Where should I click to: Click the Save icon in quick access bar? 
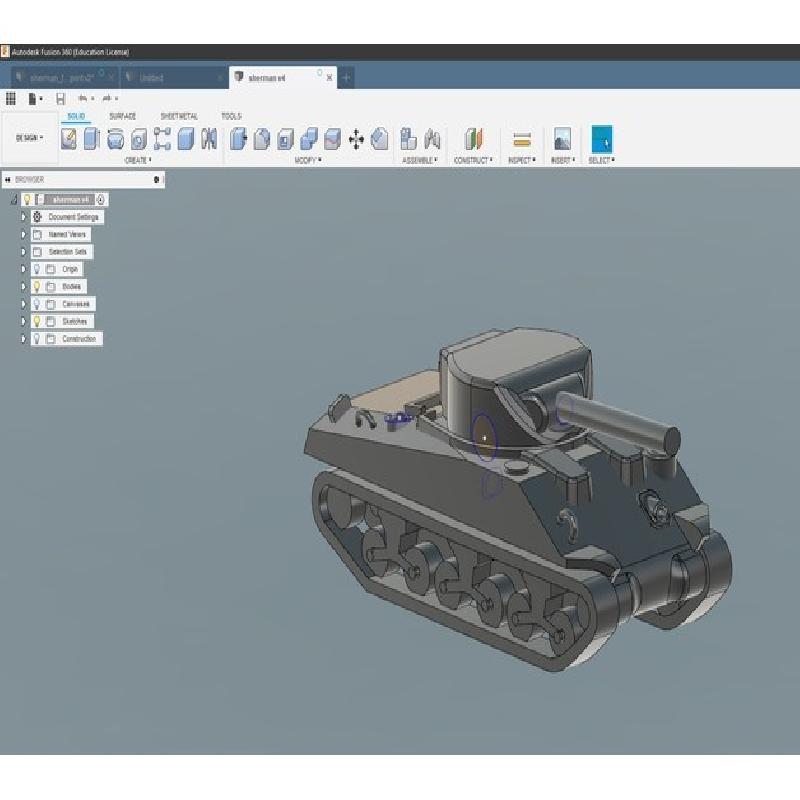60,98
